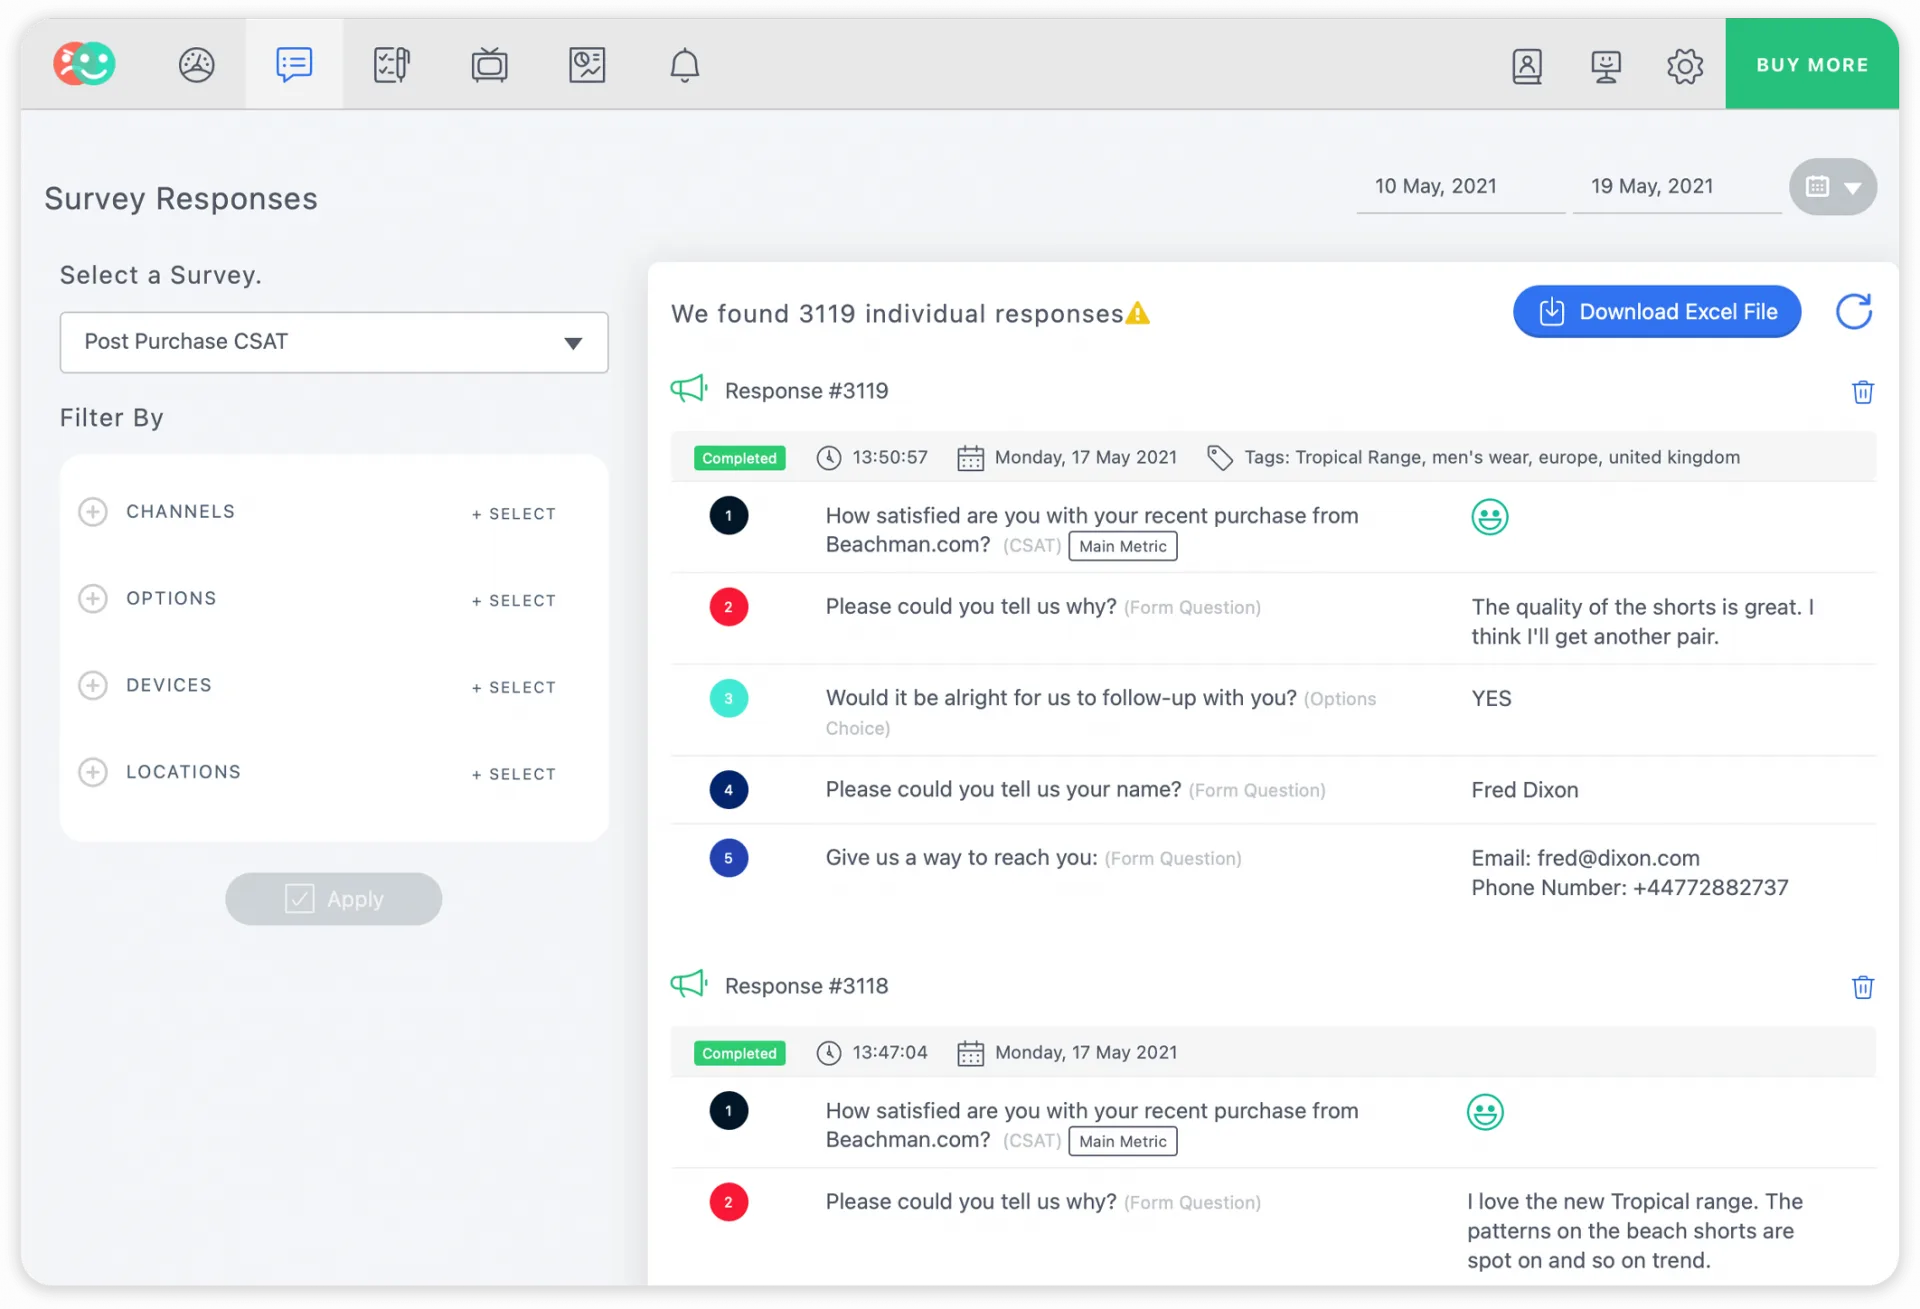1920x1309 pixels.
Task: Refresh the responses list
Action: coord(1853,312)
